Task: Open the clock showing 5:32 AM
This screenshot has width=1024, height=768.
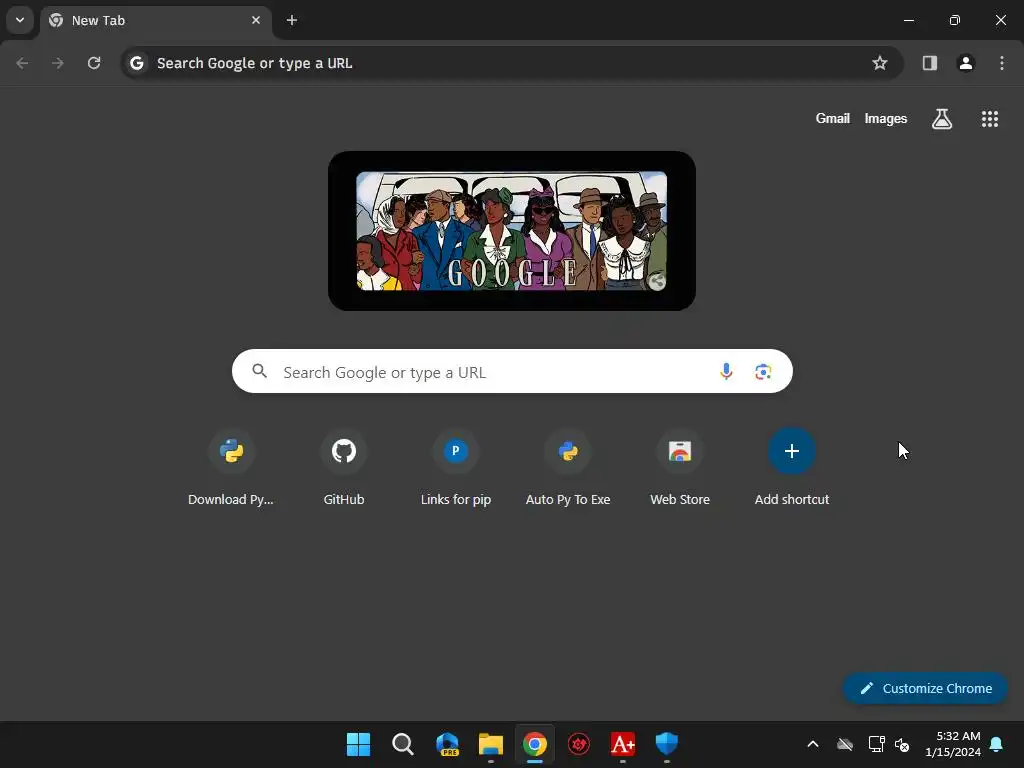Action: [953, 744]
